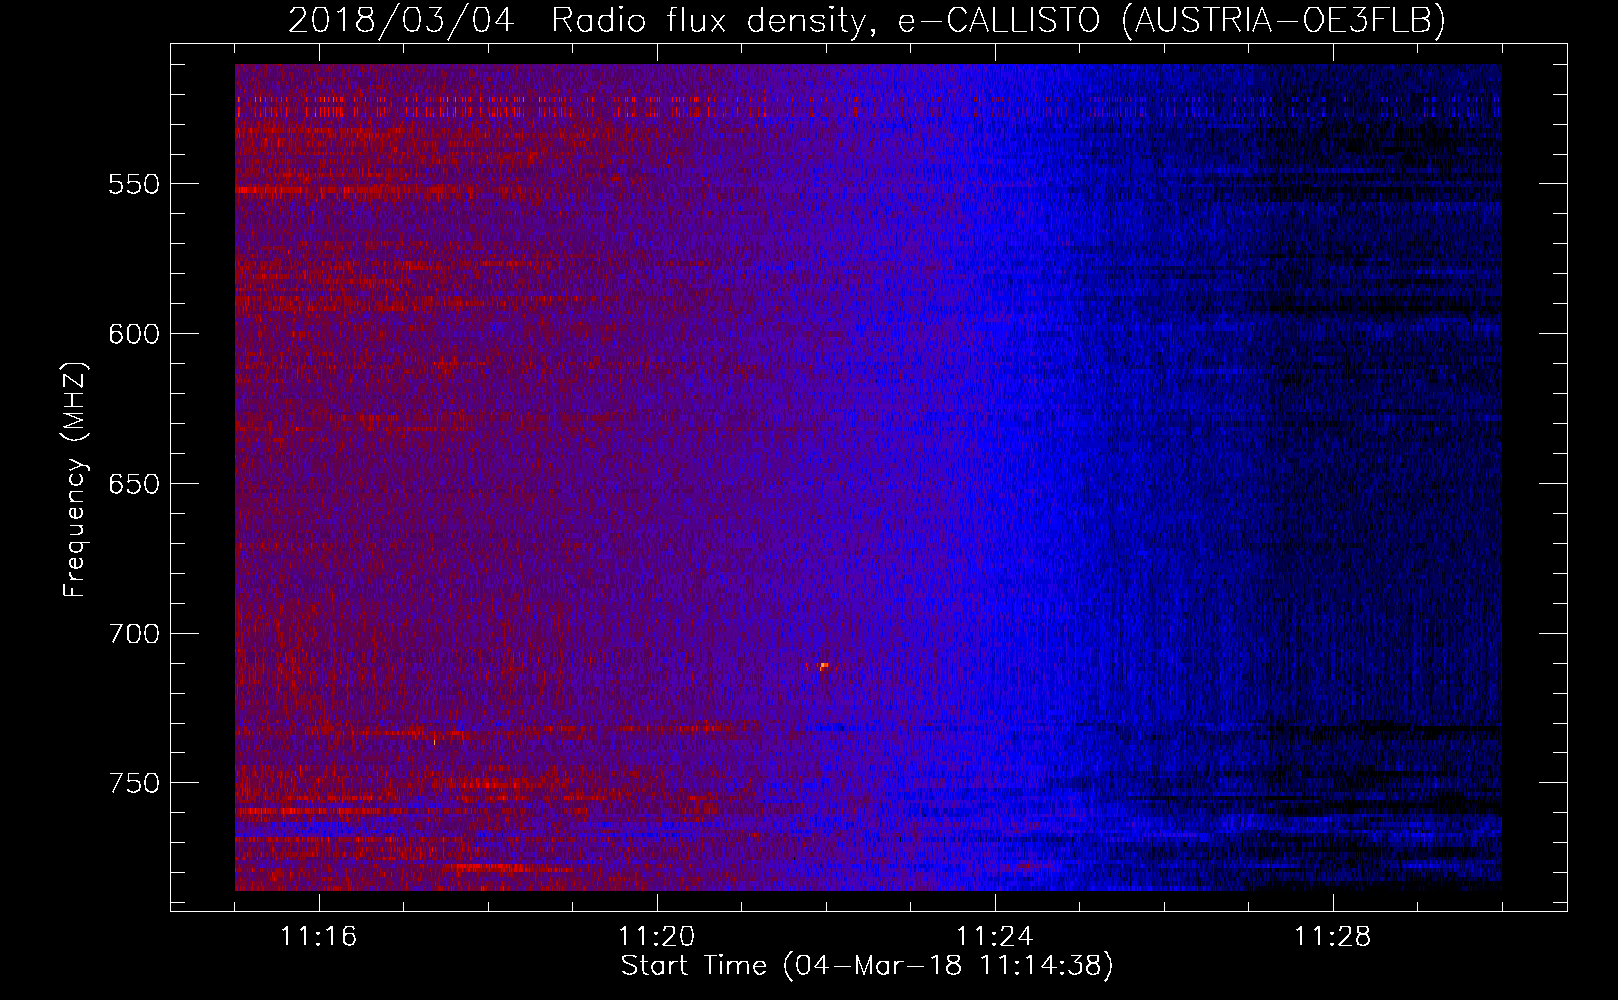Click the 600 frequency tick label

(x=133, y=334)
